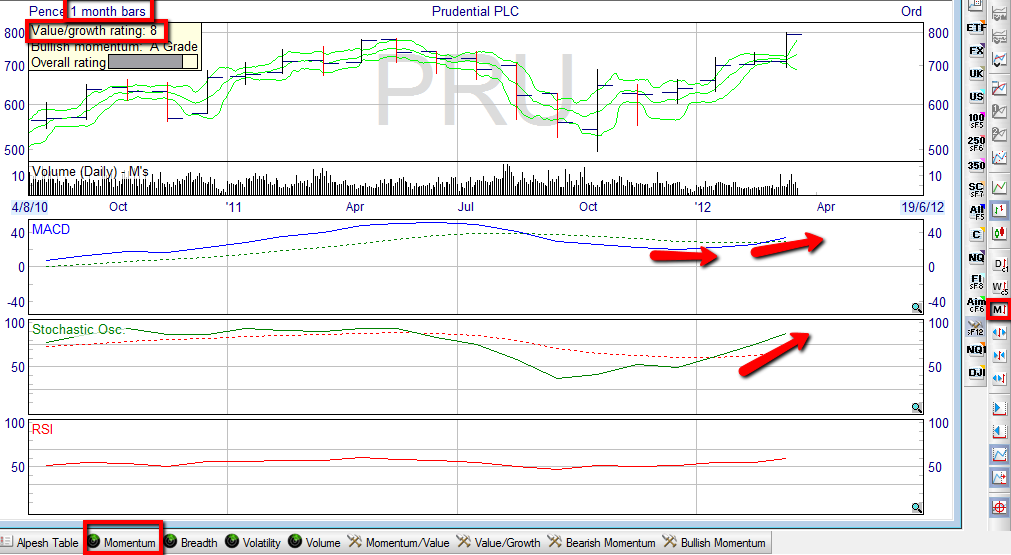Zoom the RSI panel with magnifier
The height and width of the screenshot is (555, 1011).
click(x=916, y=507)
